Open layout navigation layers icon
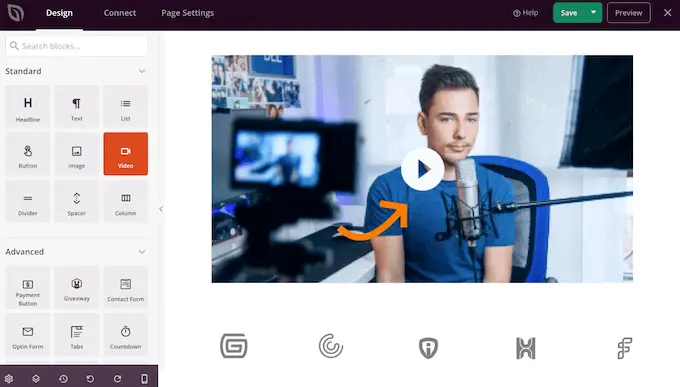Screen dimensions: 680x387 [36, 379]
